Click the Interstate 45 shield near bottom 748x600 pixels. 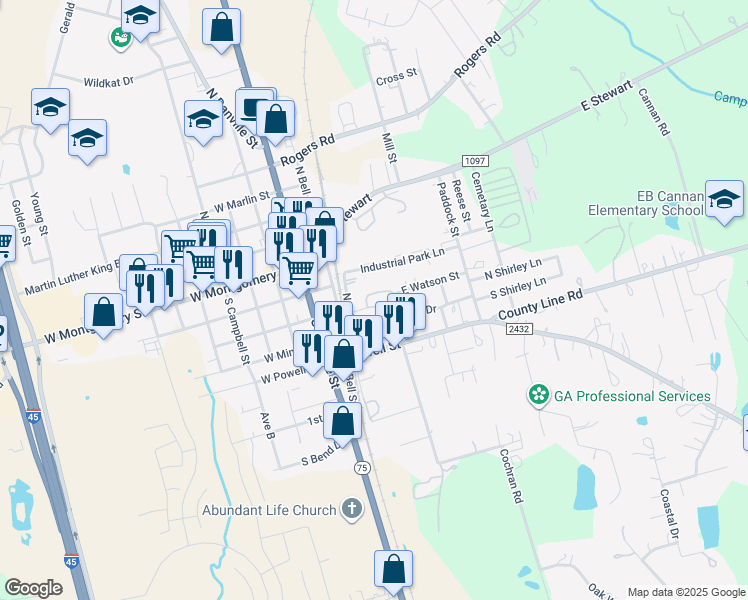point(71,560)
